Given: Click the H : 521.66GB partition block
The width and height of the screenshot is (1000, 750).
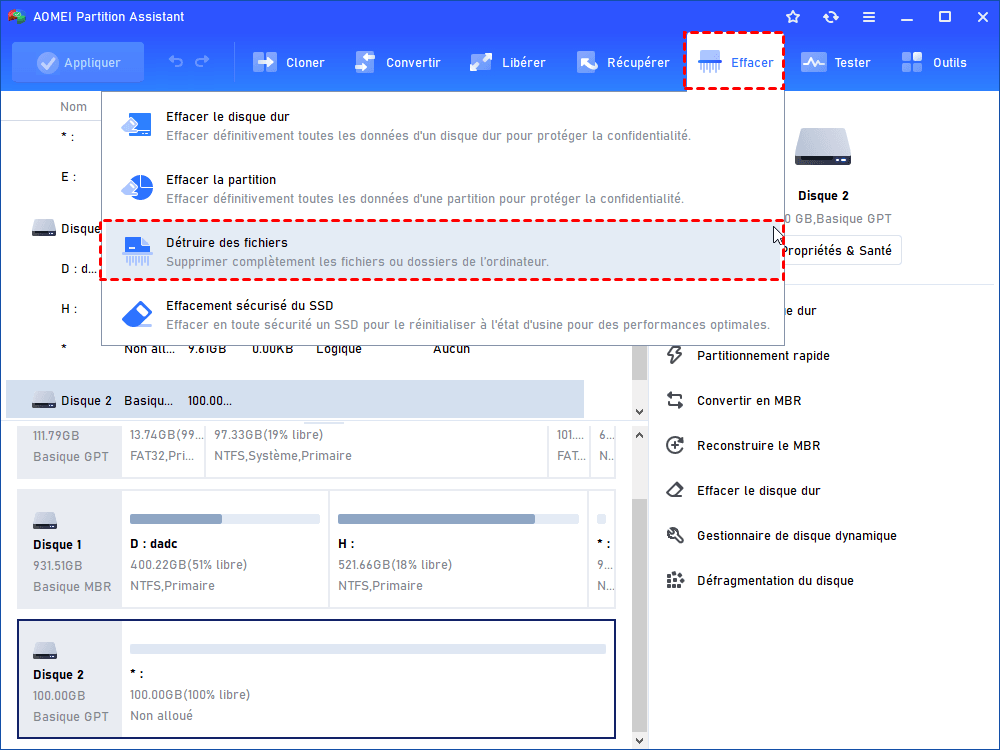Looking at the screenshot, I should coord(458,548).
